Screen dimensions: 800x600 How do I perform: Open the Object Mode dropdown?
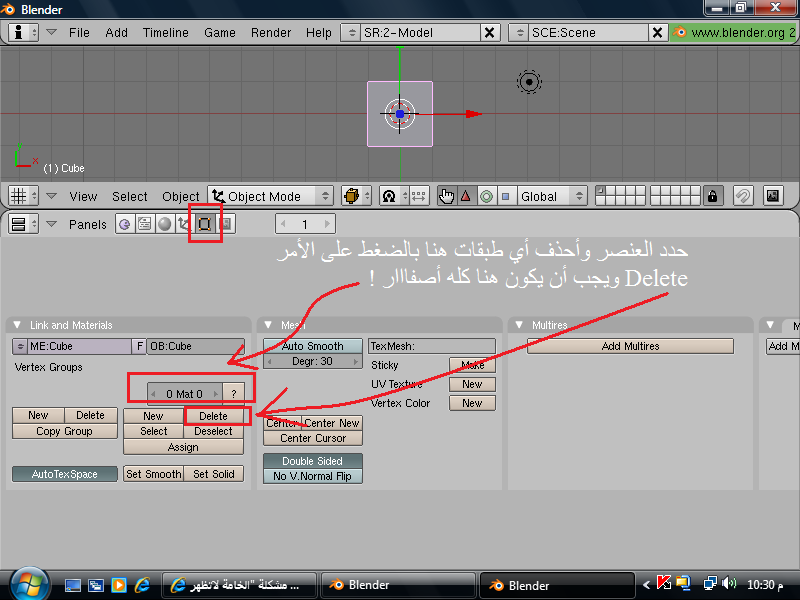click(270, 196)
